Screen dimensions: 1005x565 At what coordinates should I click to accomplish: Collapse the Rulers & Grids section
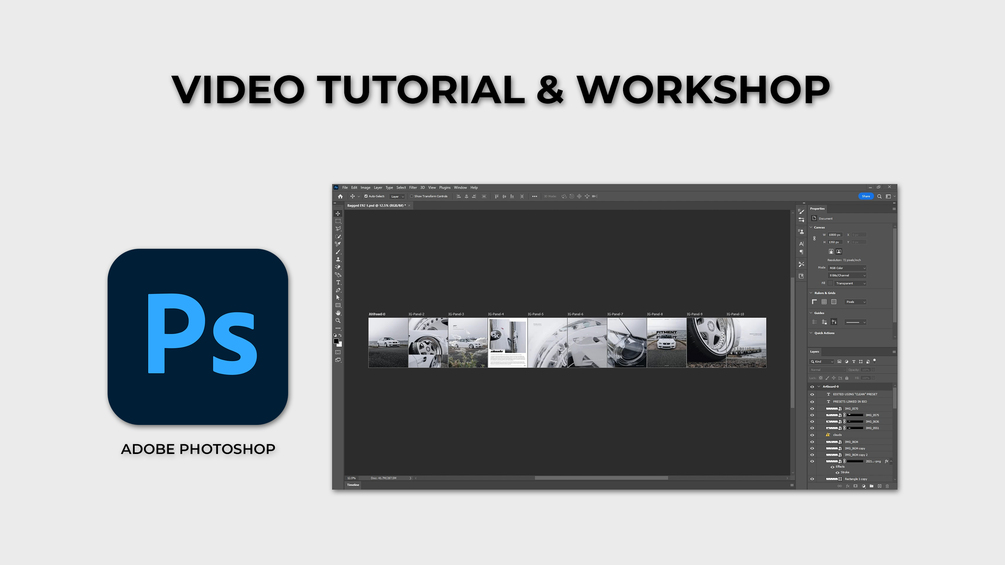pyautogui.click(x=811, y=293)
